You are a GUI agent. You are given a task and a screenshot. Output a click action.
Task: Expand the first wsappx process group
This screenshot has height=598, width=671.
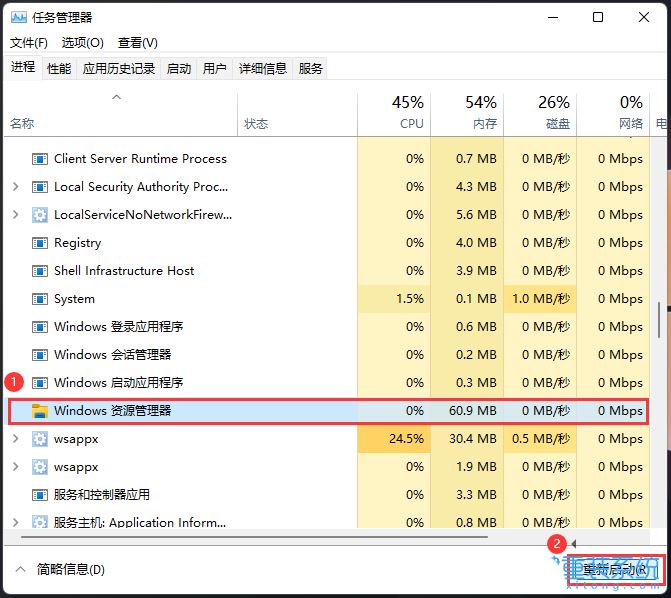click(15, 439)
